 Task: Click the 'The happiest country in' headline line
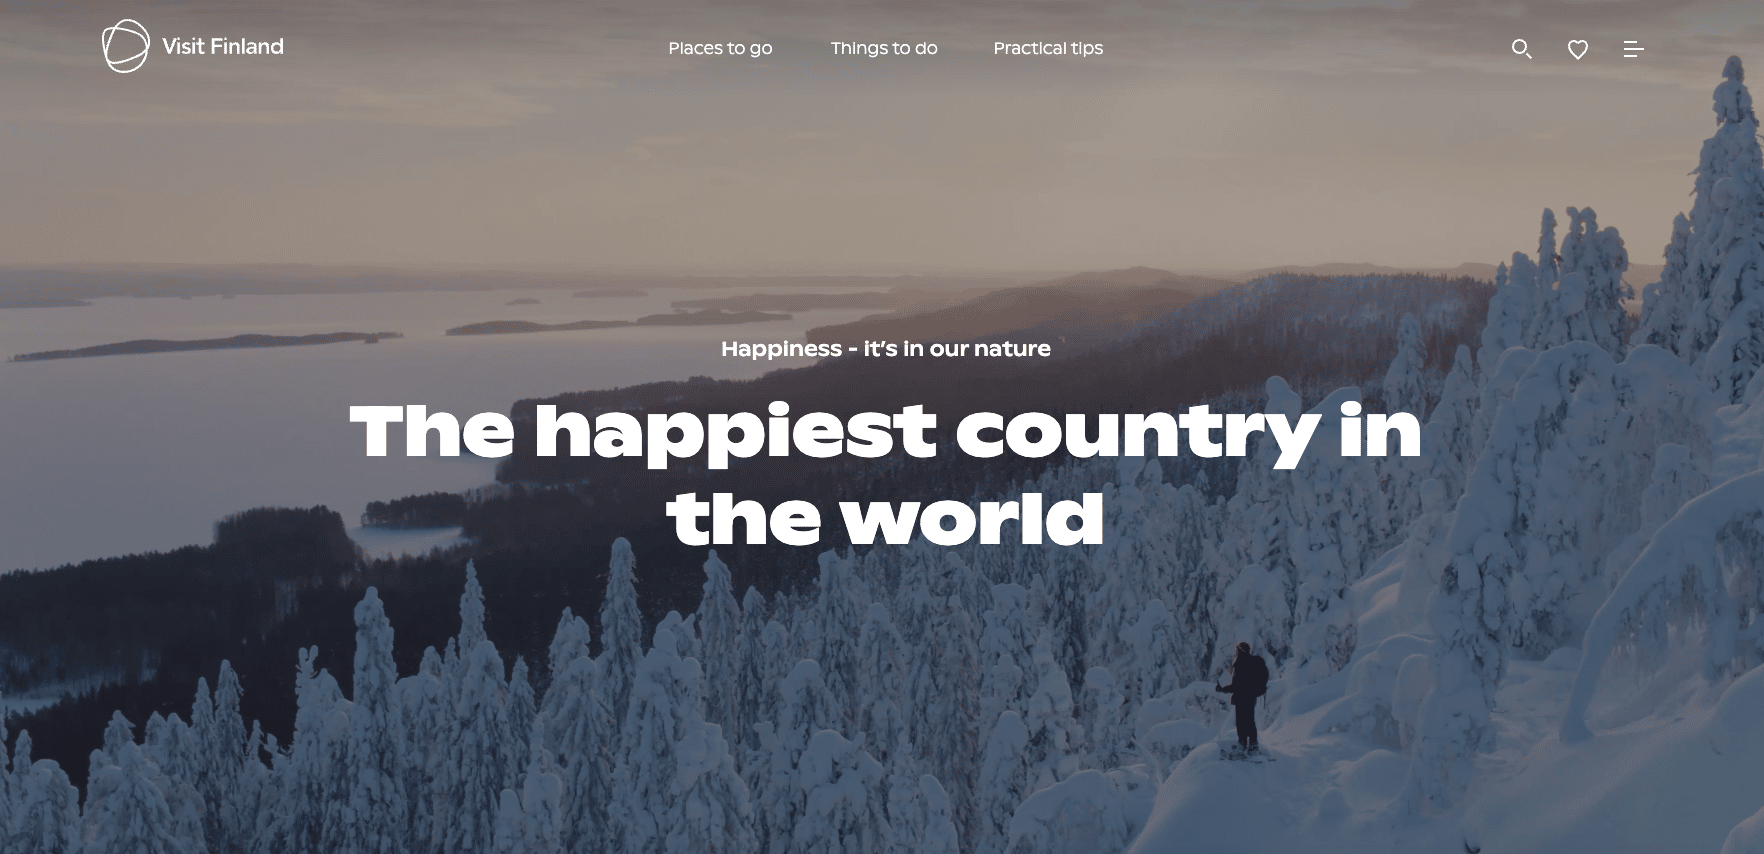pos(885,432)
